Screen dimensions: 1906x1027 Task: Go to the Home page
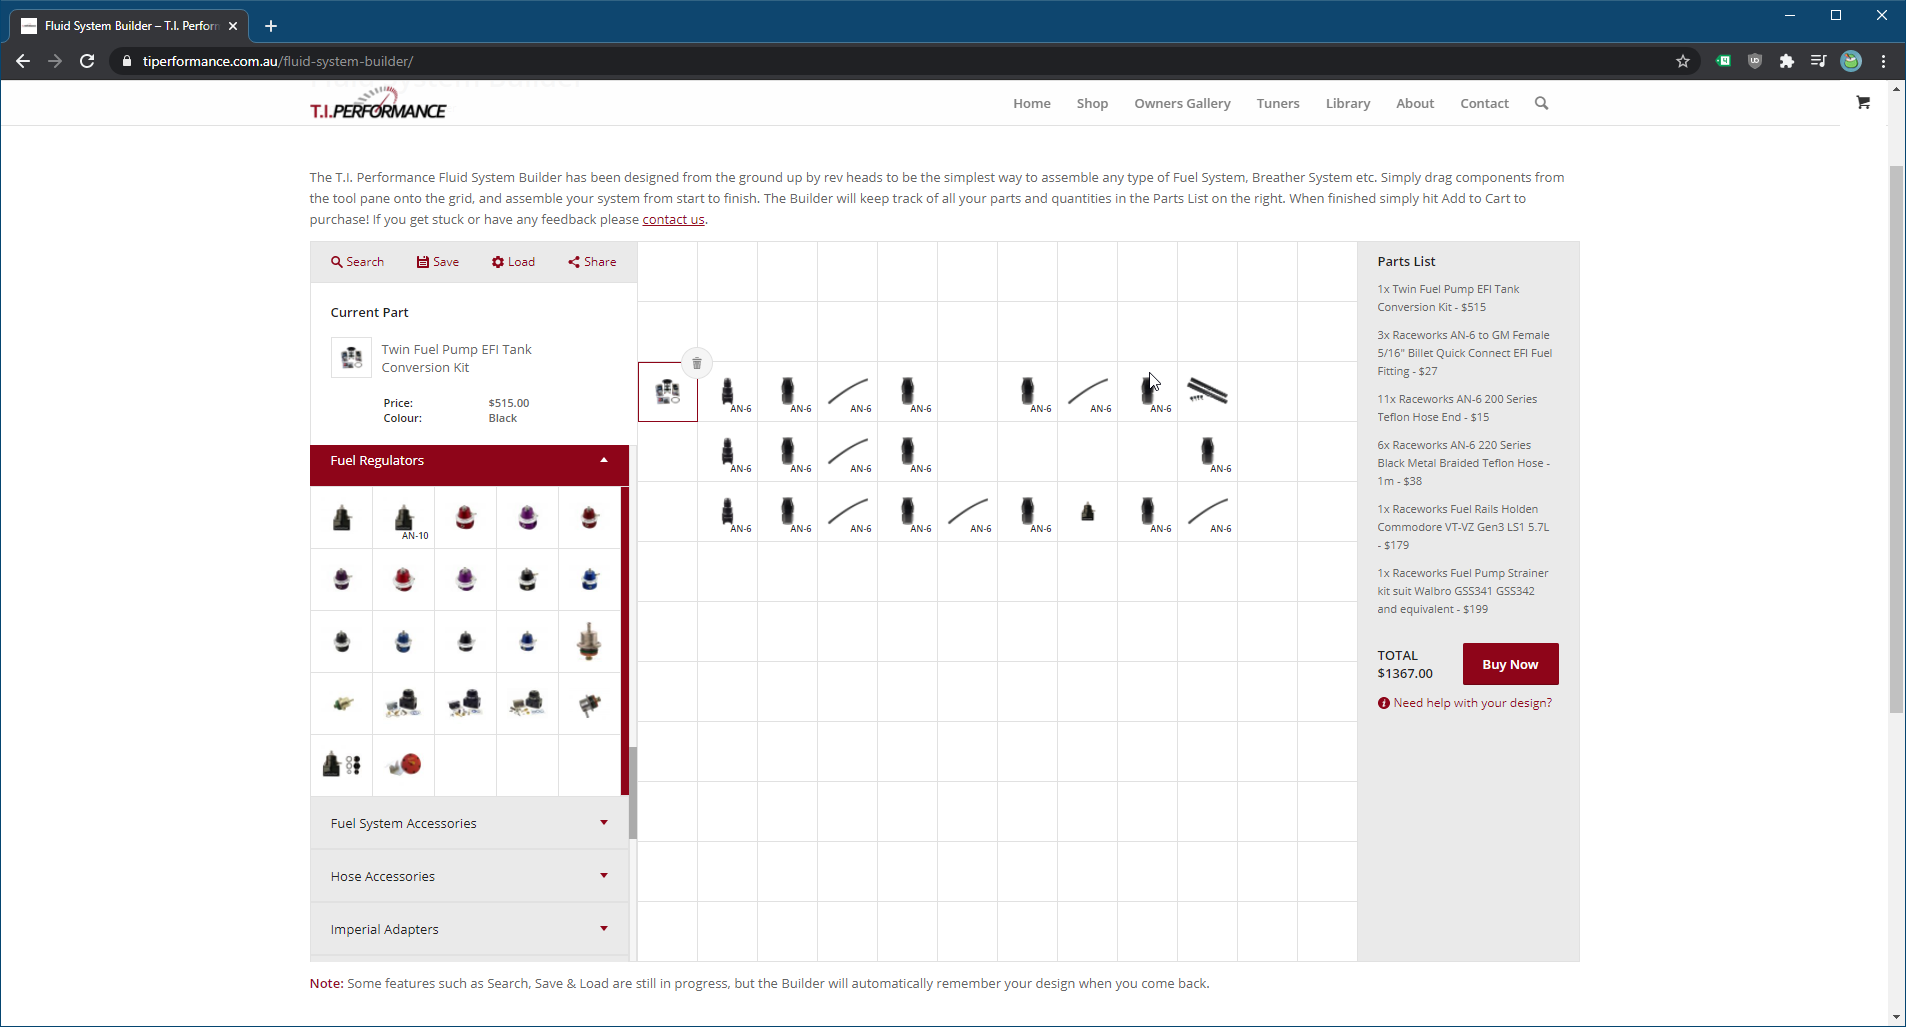tap(1031, 103)
